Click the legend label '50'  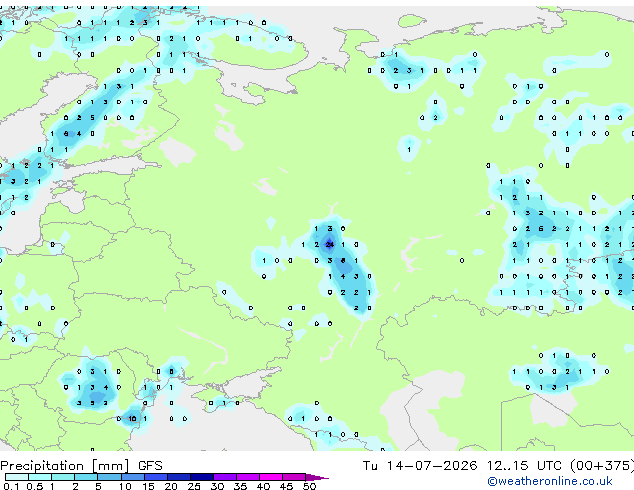[309, 486]
